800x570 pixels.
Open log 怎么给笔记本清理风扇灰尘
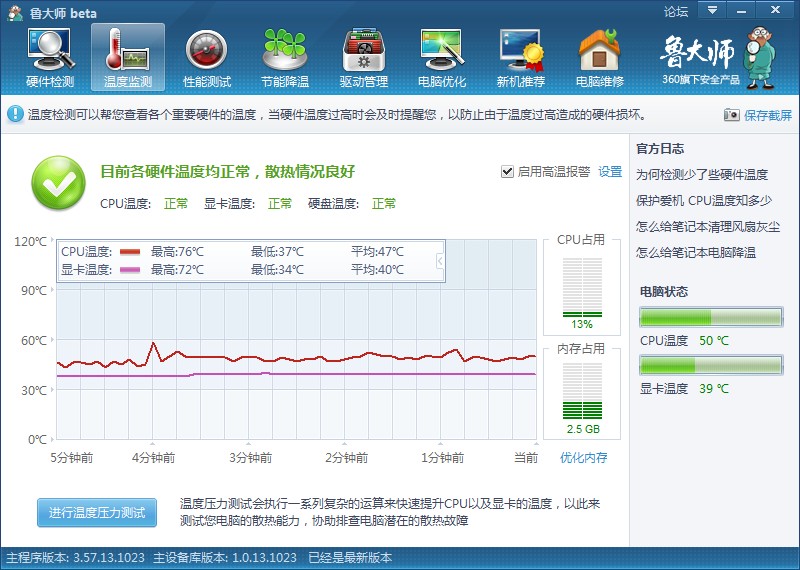[x=708, y=226]
